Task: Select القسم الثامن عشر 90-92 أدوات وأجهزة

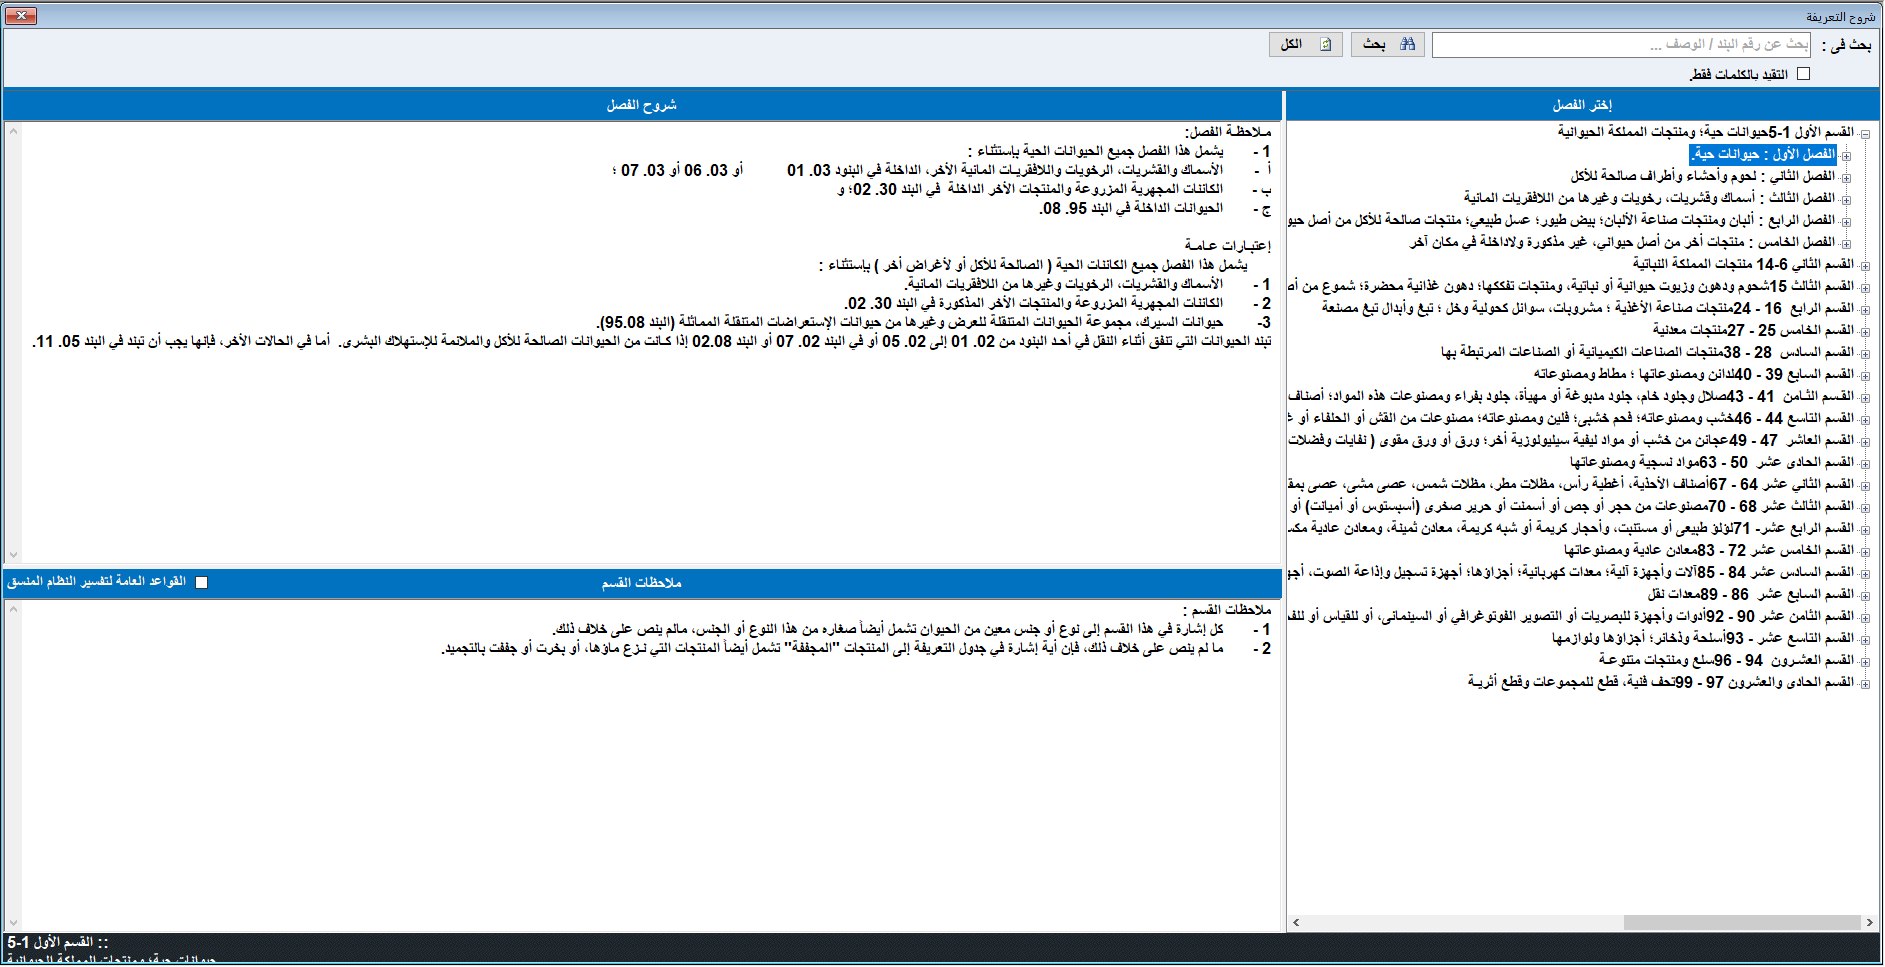Action: [1572, 616]
